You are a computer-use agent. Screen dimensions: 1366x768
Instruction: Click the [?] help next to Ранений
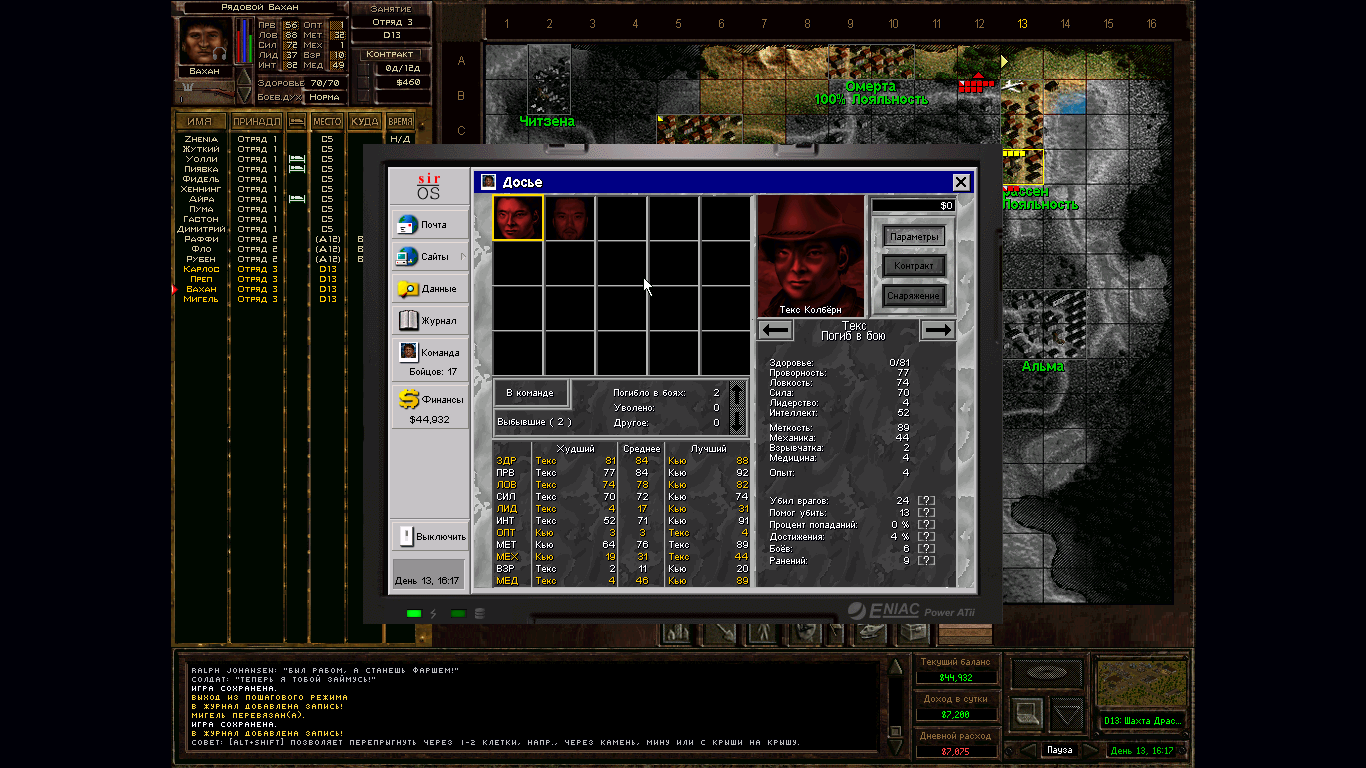(926, 560)
